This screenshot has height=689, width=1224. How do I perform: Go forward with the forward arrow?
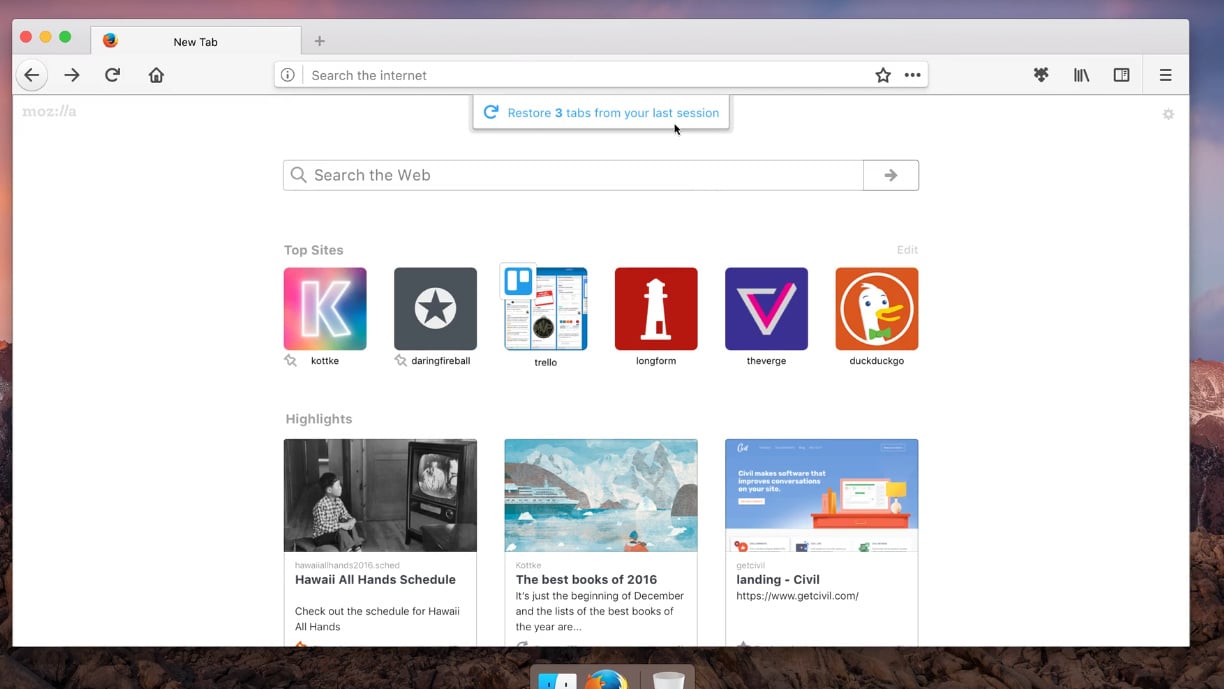(72, 75)
